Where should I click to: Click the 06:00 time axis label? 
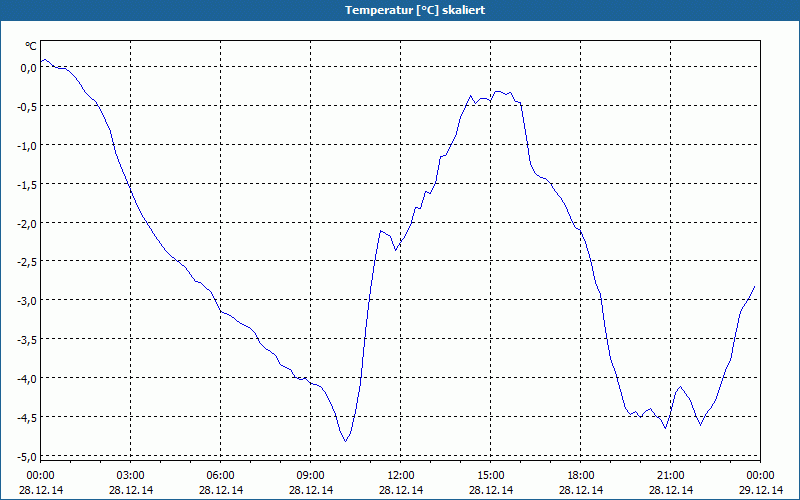pos(220,476)
